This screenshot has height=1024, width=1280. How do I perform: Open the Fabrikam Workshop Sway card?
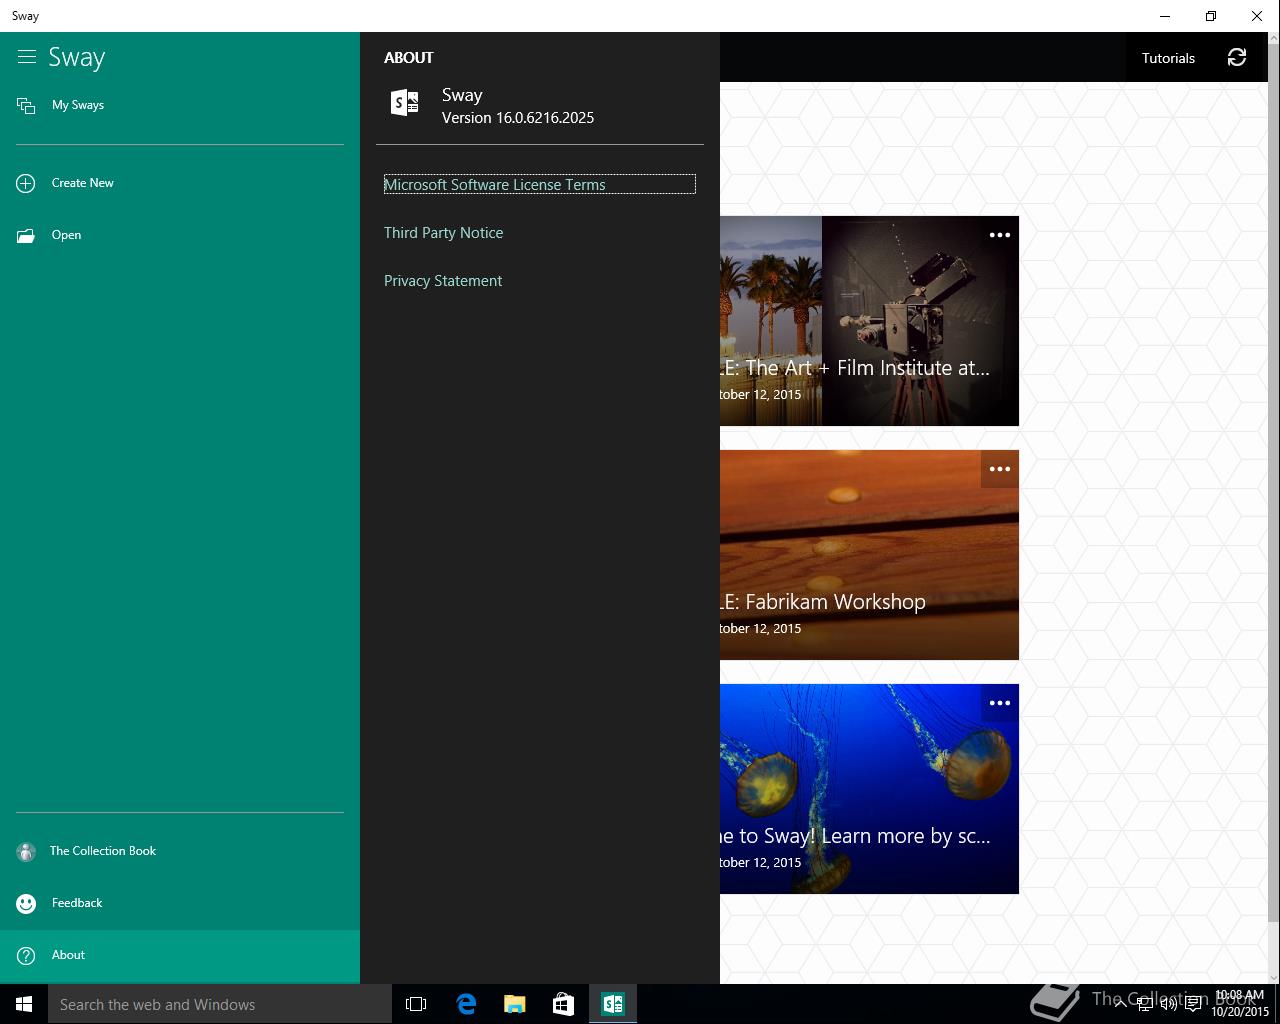(869, 555)
